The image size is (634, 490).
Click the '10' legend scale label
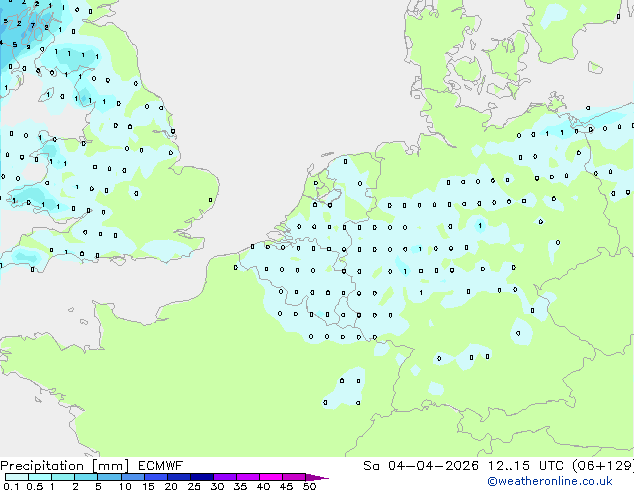coord(125,486)
